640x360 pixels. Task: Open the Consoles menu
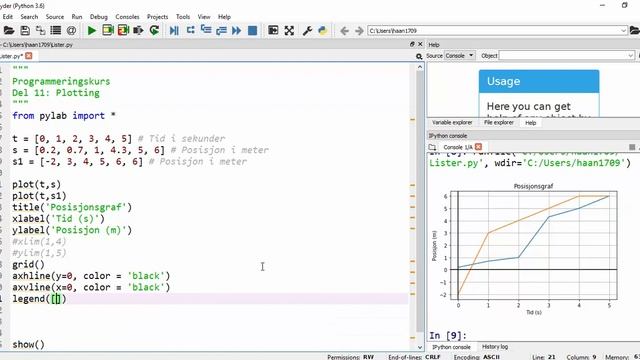click(127, 17)
